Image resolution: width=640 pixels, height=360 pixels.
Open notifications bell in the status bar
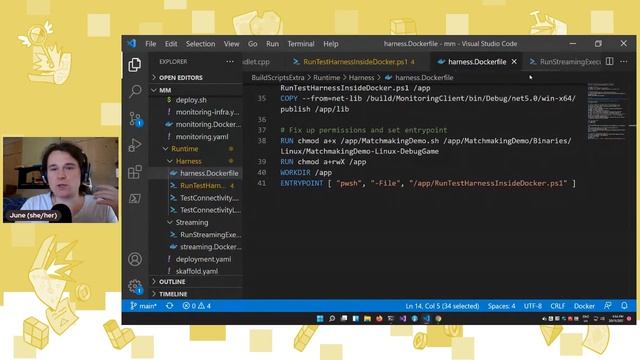624,306
